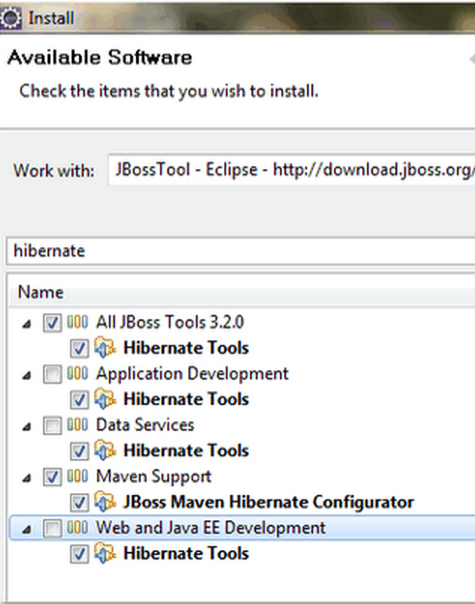This screenshot has height=604, width=475.
Task: Click the feature icon of Hibernate Tools under All JBoss Tools
Action: (105, 347)
